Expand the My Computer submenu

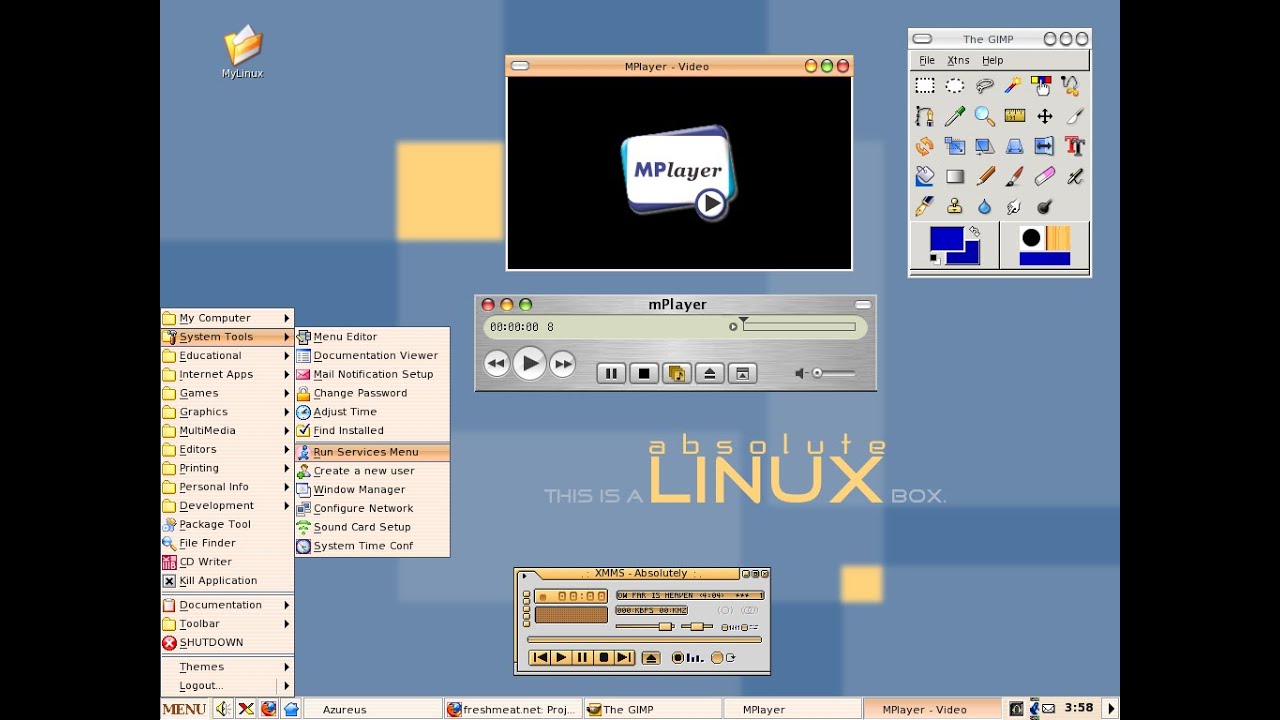click(x=227, y=318)
